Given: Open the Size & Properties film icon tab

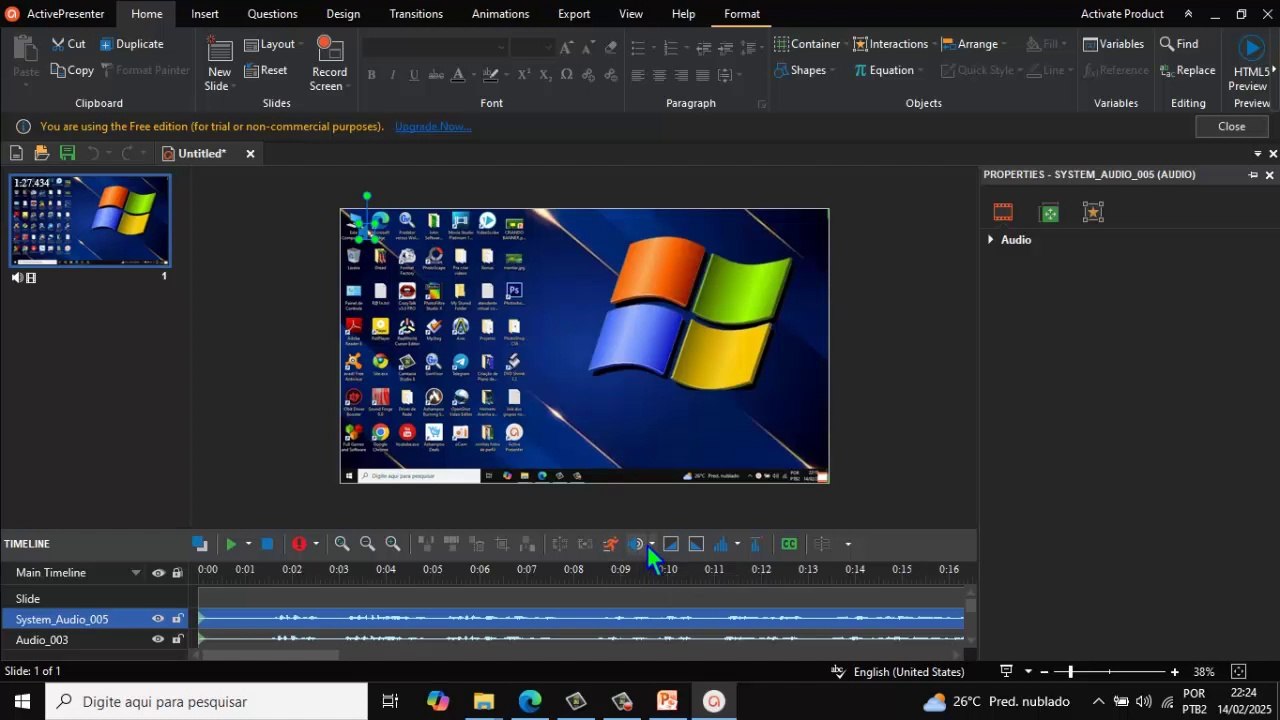Looking at the screenshot, I should point(1003,212).
